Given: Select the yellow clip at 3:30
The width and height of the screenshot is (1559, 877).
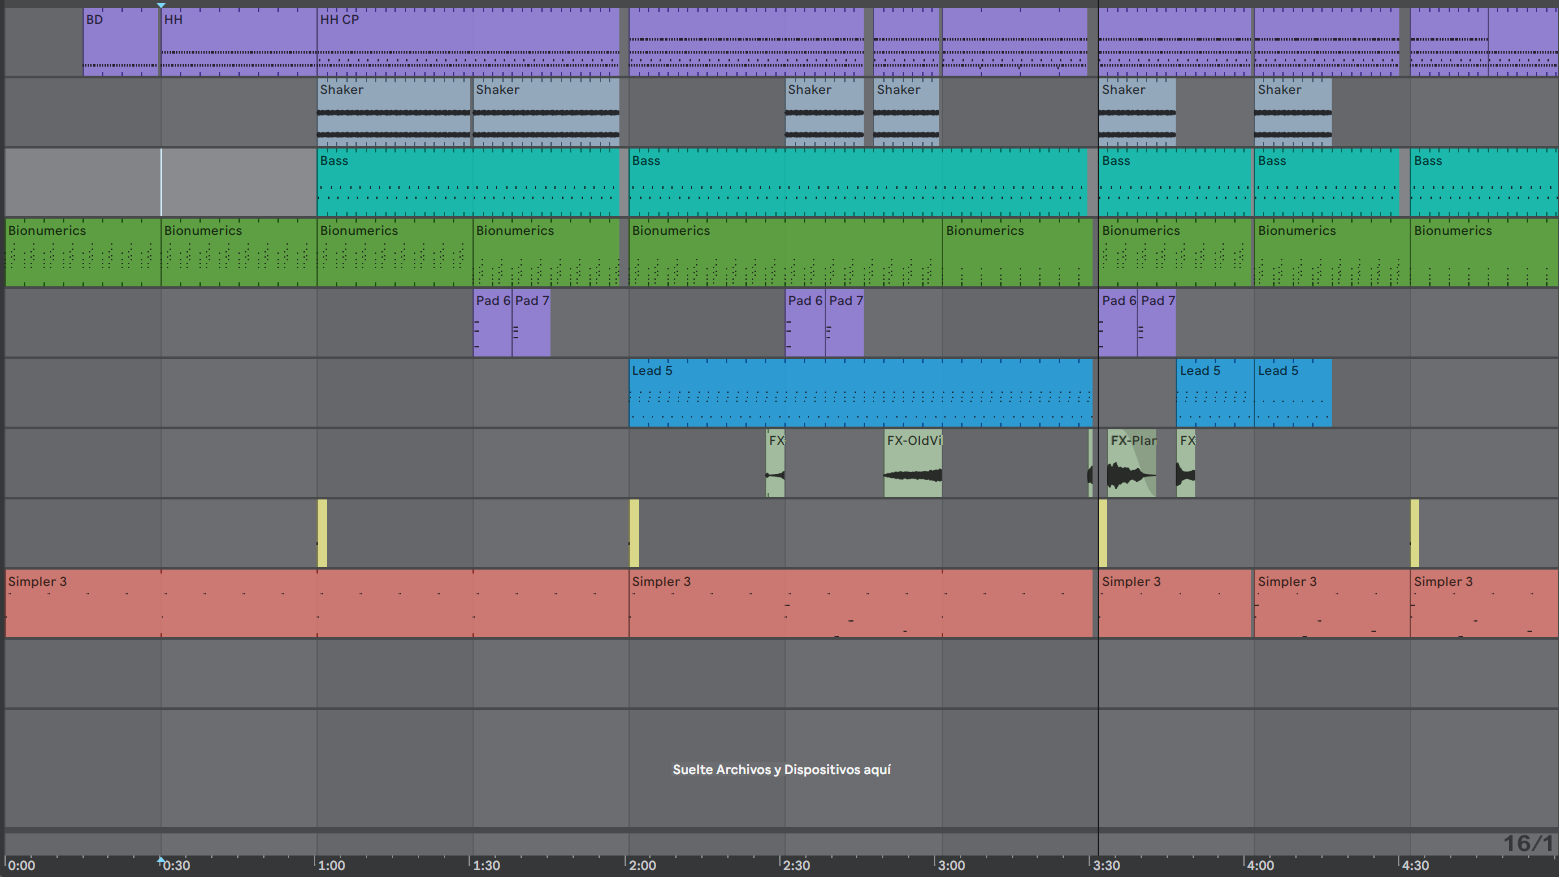Looking at the screenshot, I should (x=1103, y=534).
